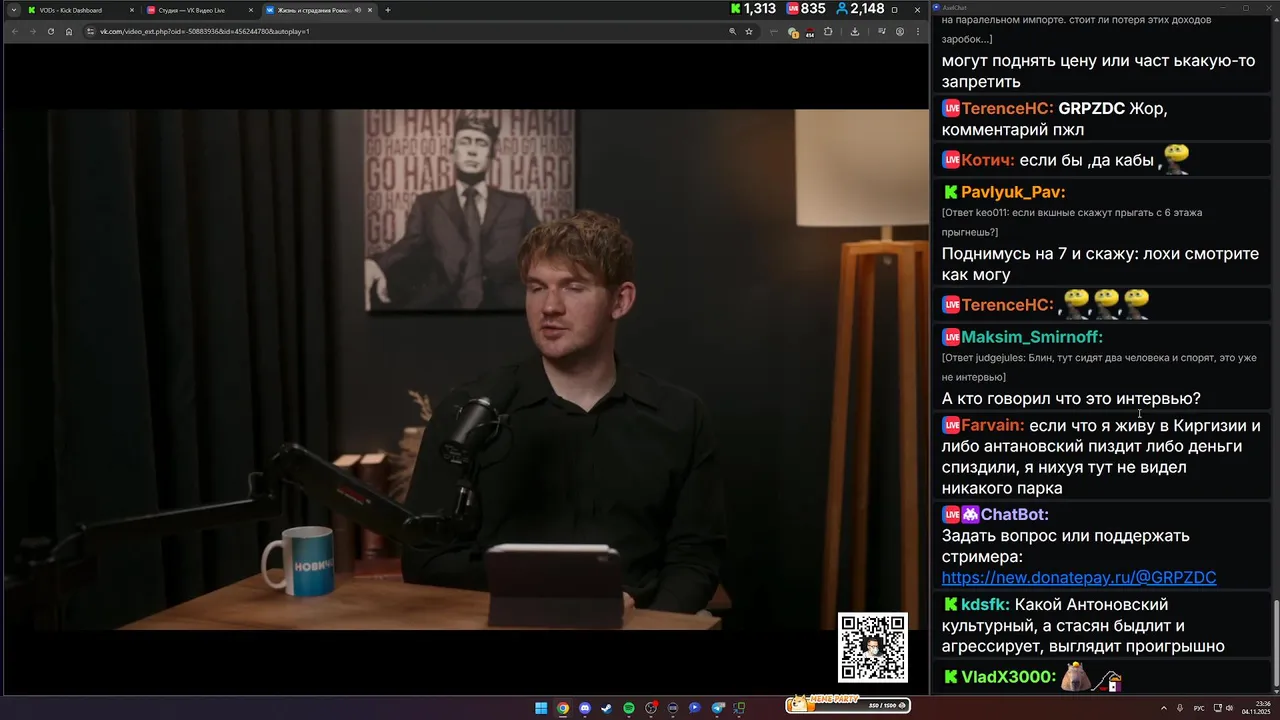Switch the РУС keyboard language
The image size is (1280, 720).
[1199, 708]
